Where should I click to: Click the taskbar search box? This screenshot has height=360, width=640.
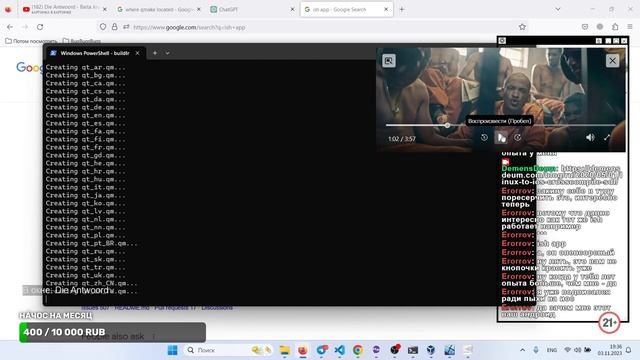click(x=229, y=350)
